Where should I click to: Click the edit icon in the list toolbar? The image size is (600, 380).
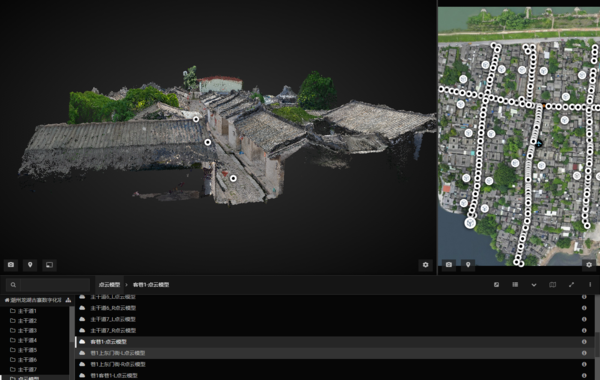coord(496,285)
